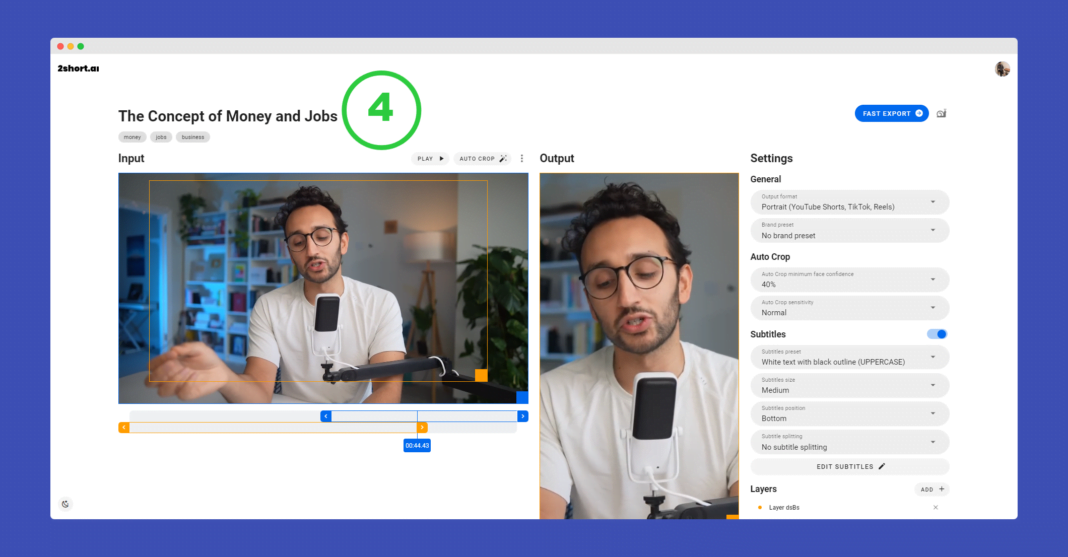Add a new layer
The width and height of the screenshot is (1068, 557).
(932, 489)
